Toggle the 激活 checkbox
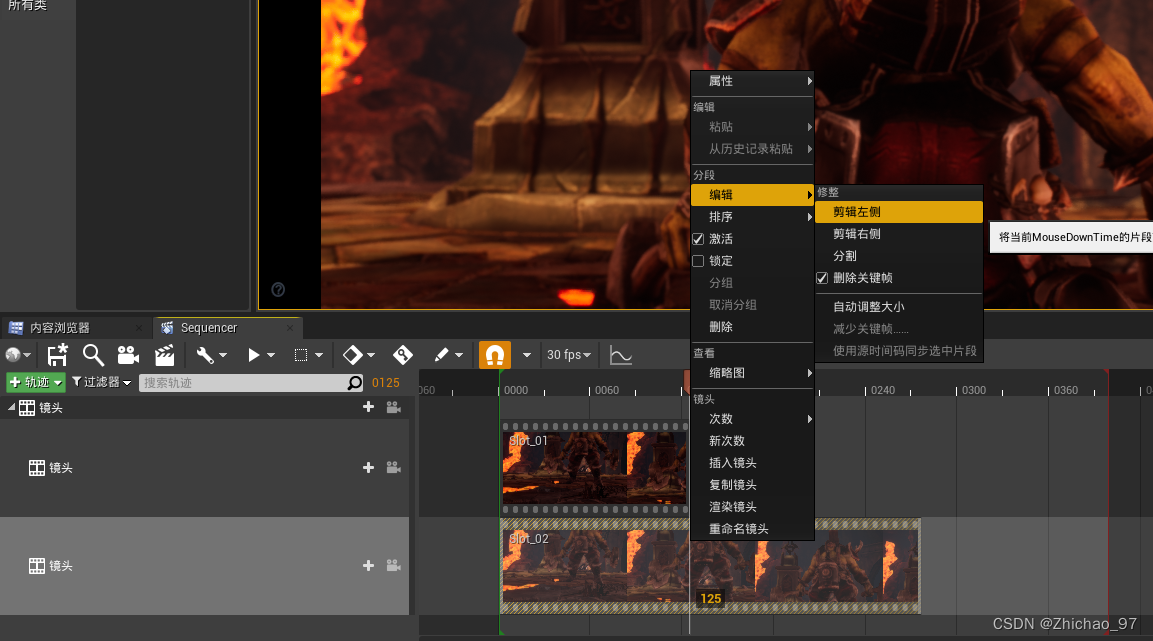This screenshot has height=641, width=1153. [x=699, y=239]
